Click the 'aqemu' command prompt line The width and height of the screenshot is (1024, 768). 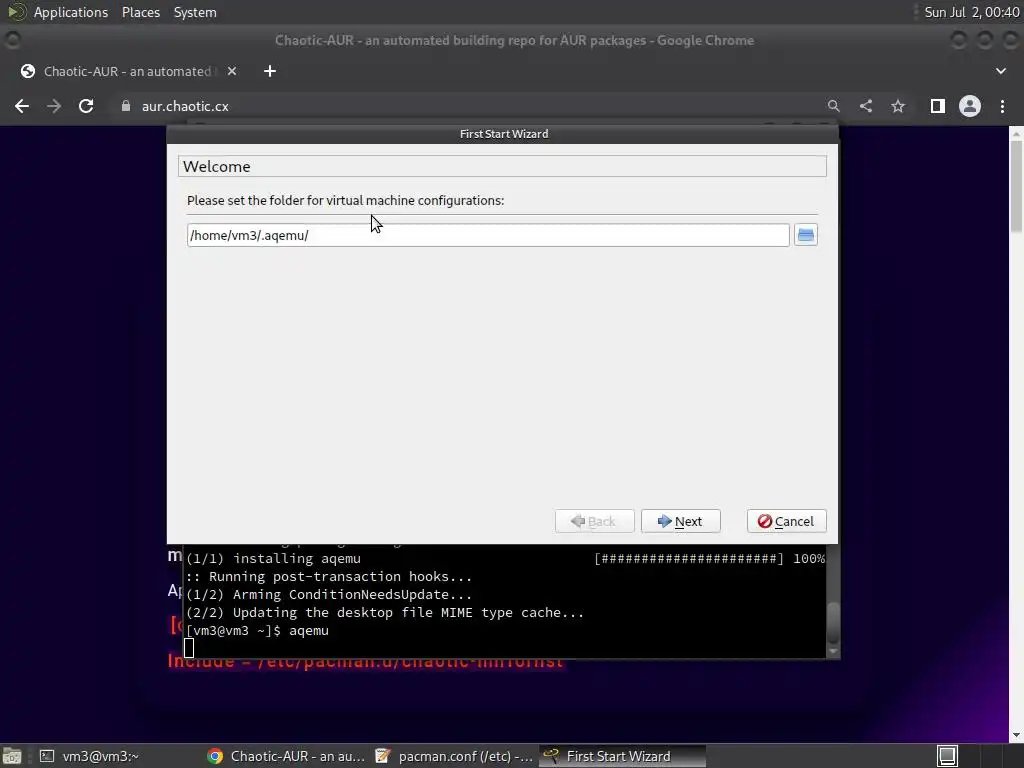257,630
